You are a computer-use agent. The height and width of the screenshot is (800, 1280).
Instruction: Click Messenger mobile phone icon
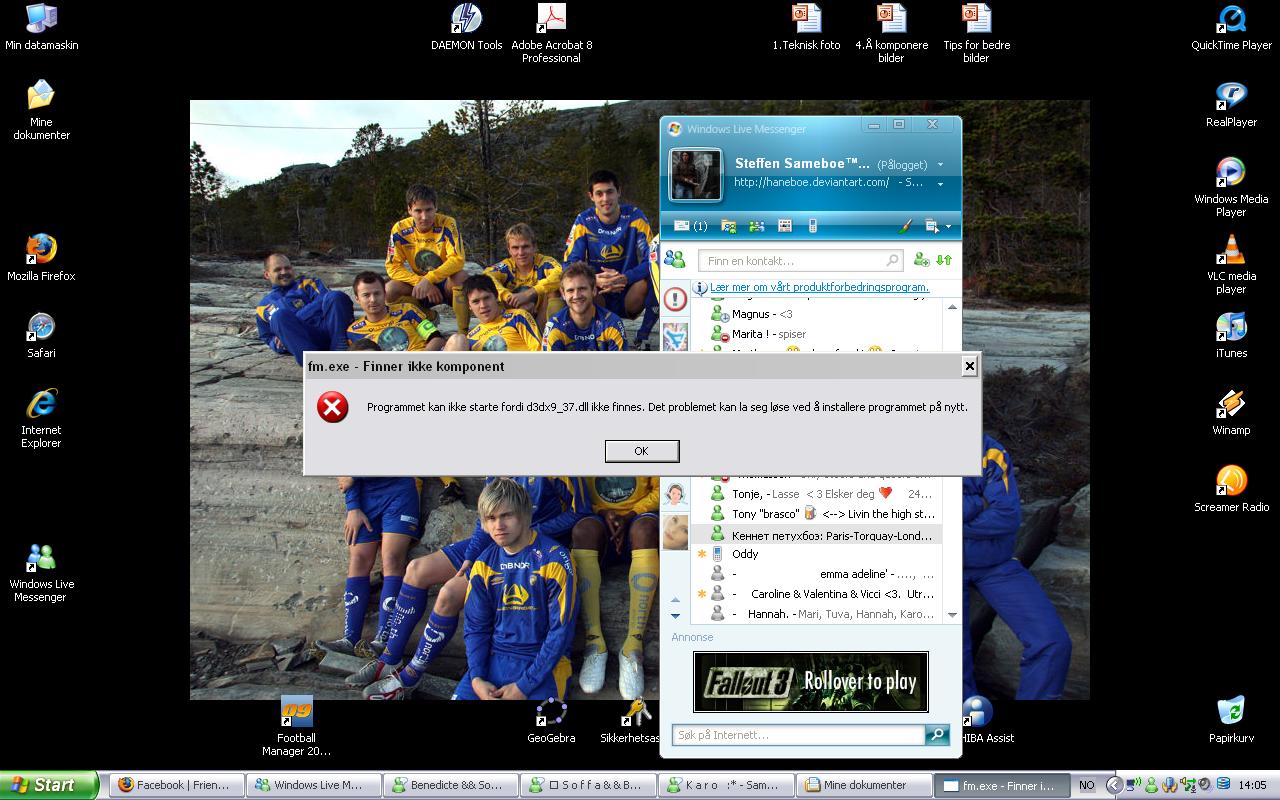tap(813, 226)
